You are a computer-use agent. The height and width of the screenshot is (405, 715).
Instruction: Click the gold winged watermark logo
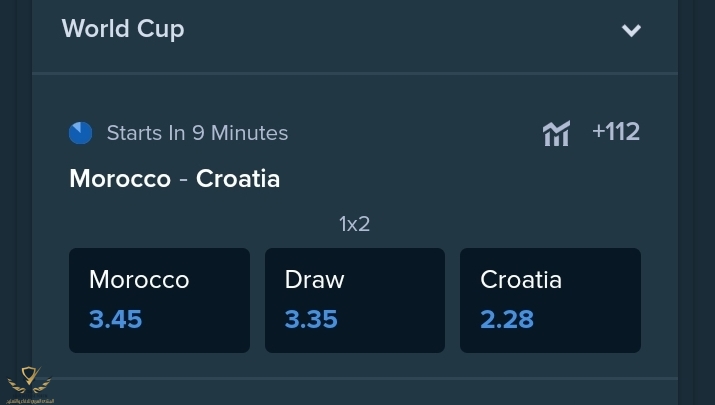click(x=30, y=384)
